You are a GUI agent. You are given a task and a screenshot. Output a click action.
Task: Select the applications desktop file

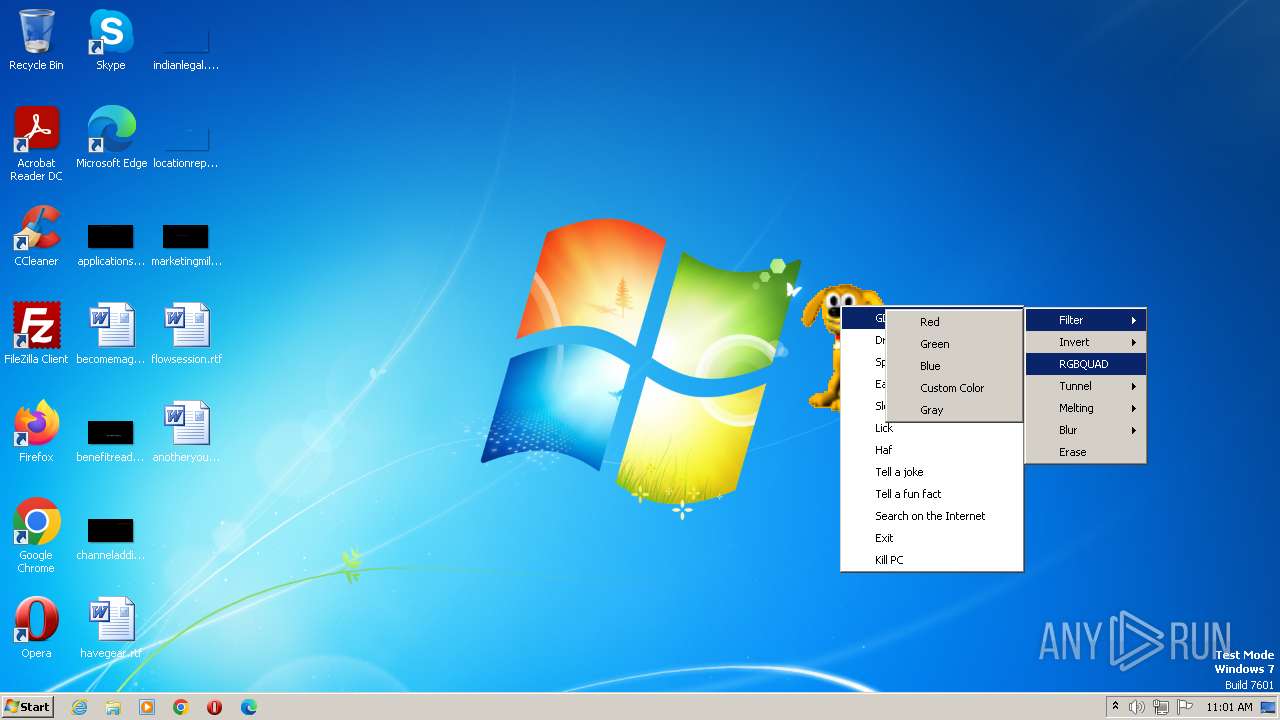[x=110, y=244]
